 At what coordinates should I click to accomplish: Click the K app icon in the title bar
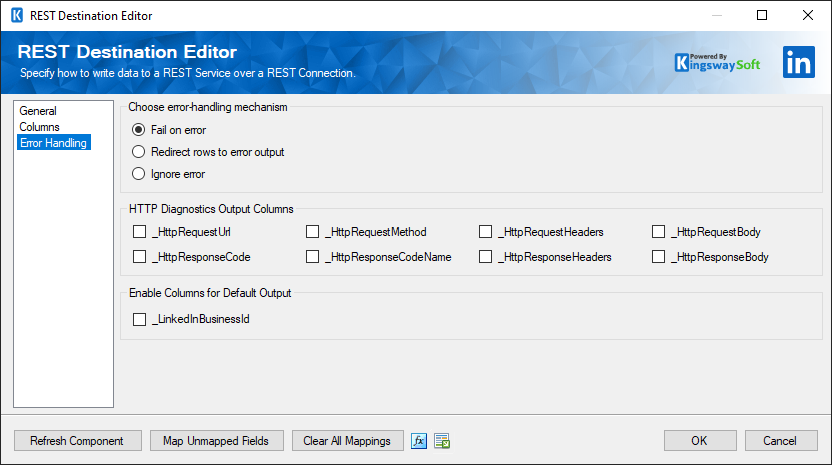pyautogui.click(x=17, y=15)
